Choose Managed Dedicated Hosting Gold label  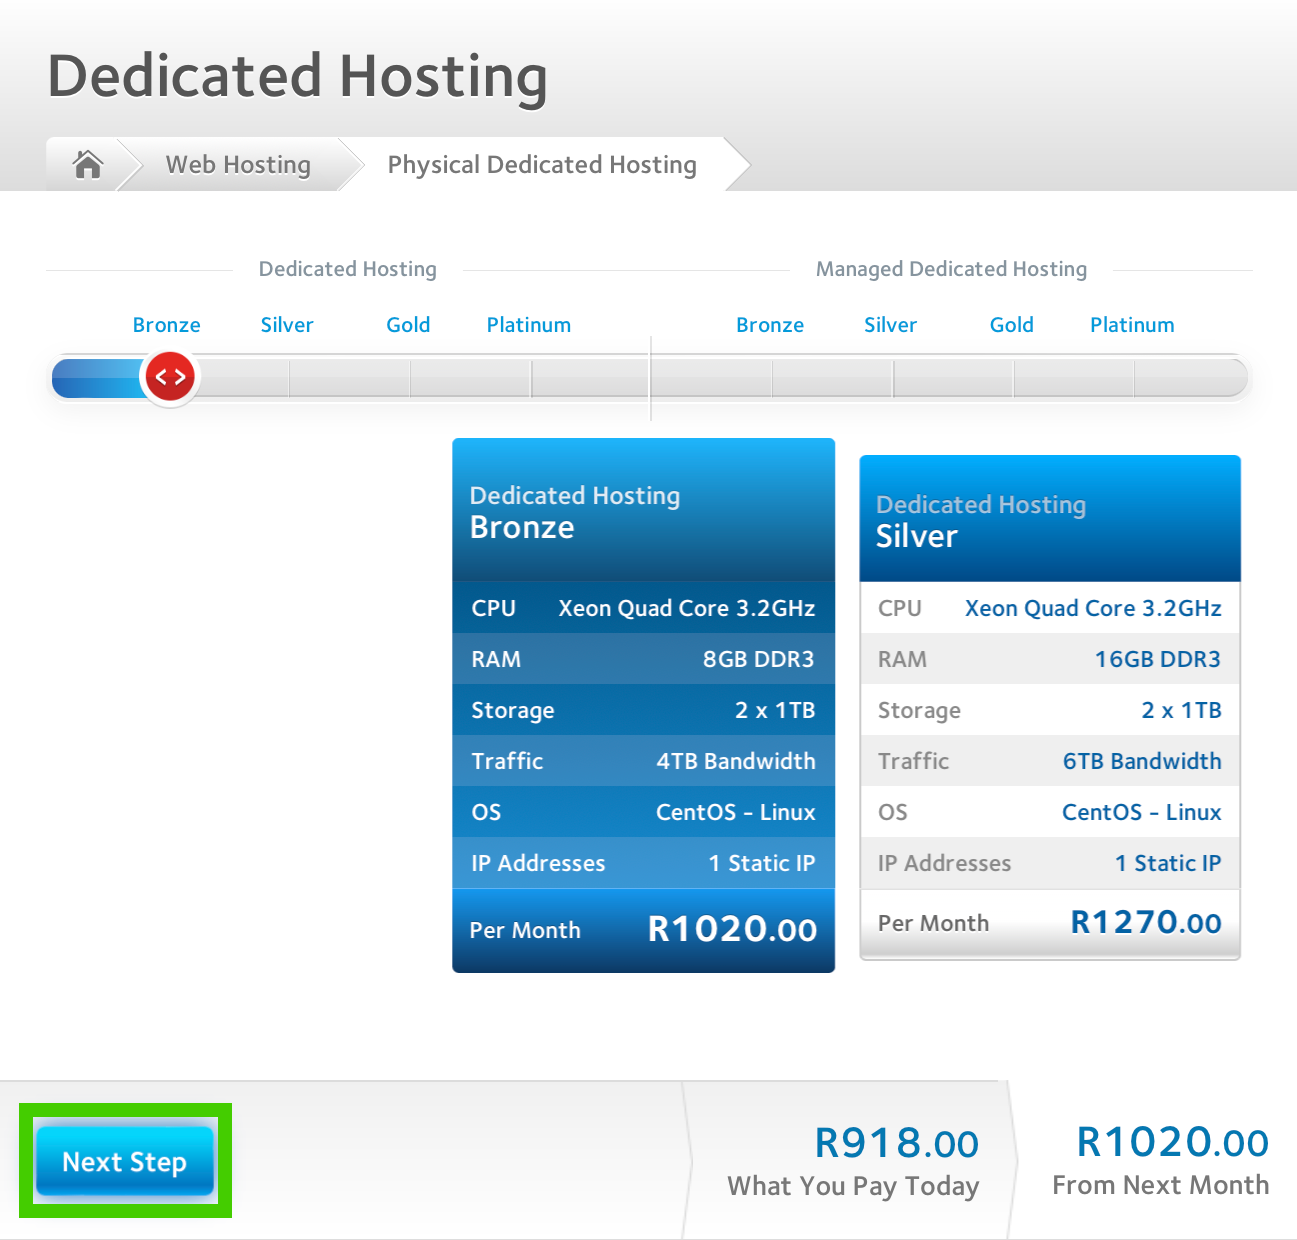(x=1011, y=325)
